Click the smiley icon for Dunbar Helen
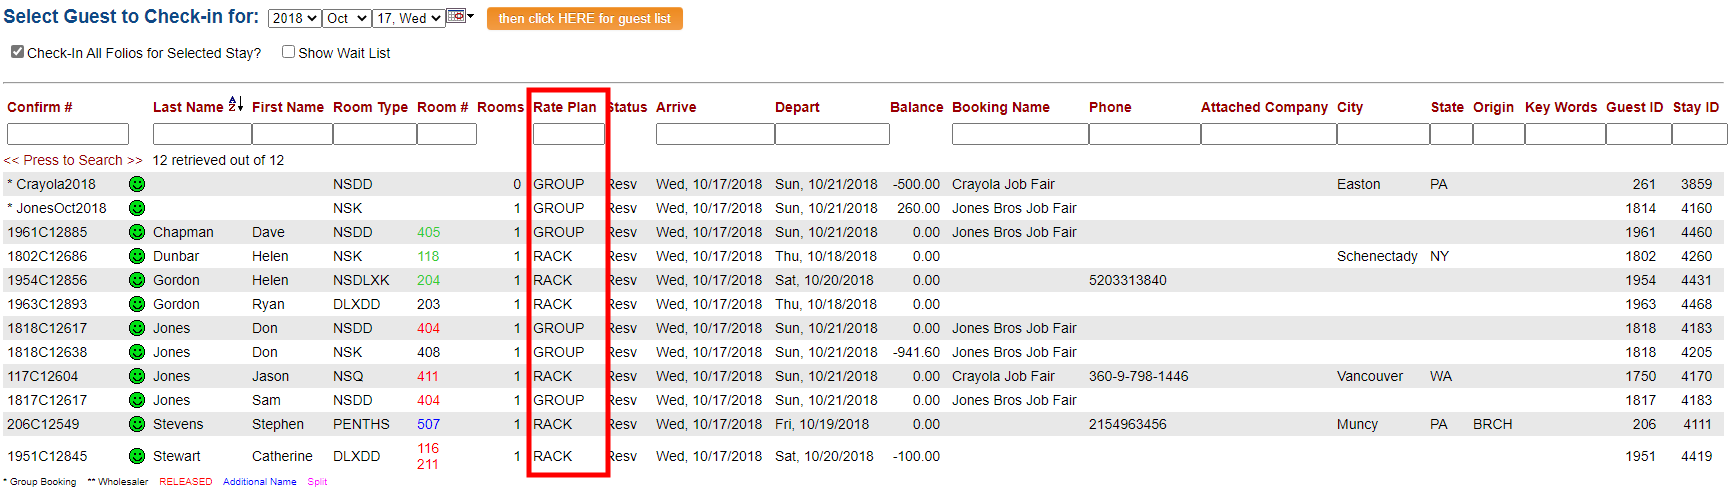The width and height of the screenshot is (1728, 498). pyautogui.click(x=137, y=256)
